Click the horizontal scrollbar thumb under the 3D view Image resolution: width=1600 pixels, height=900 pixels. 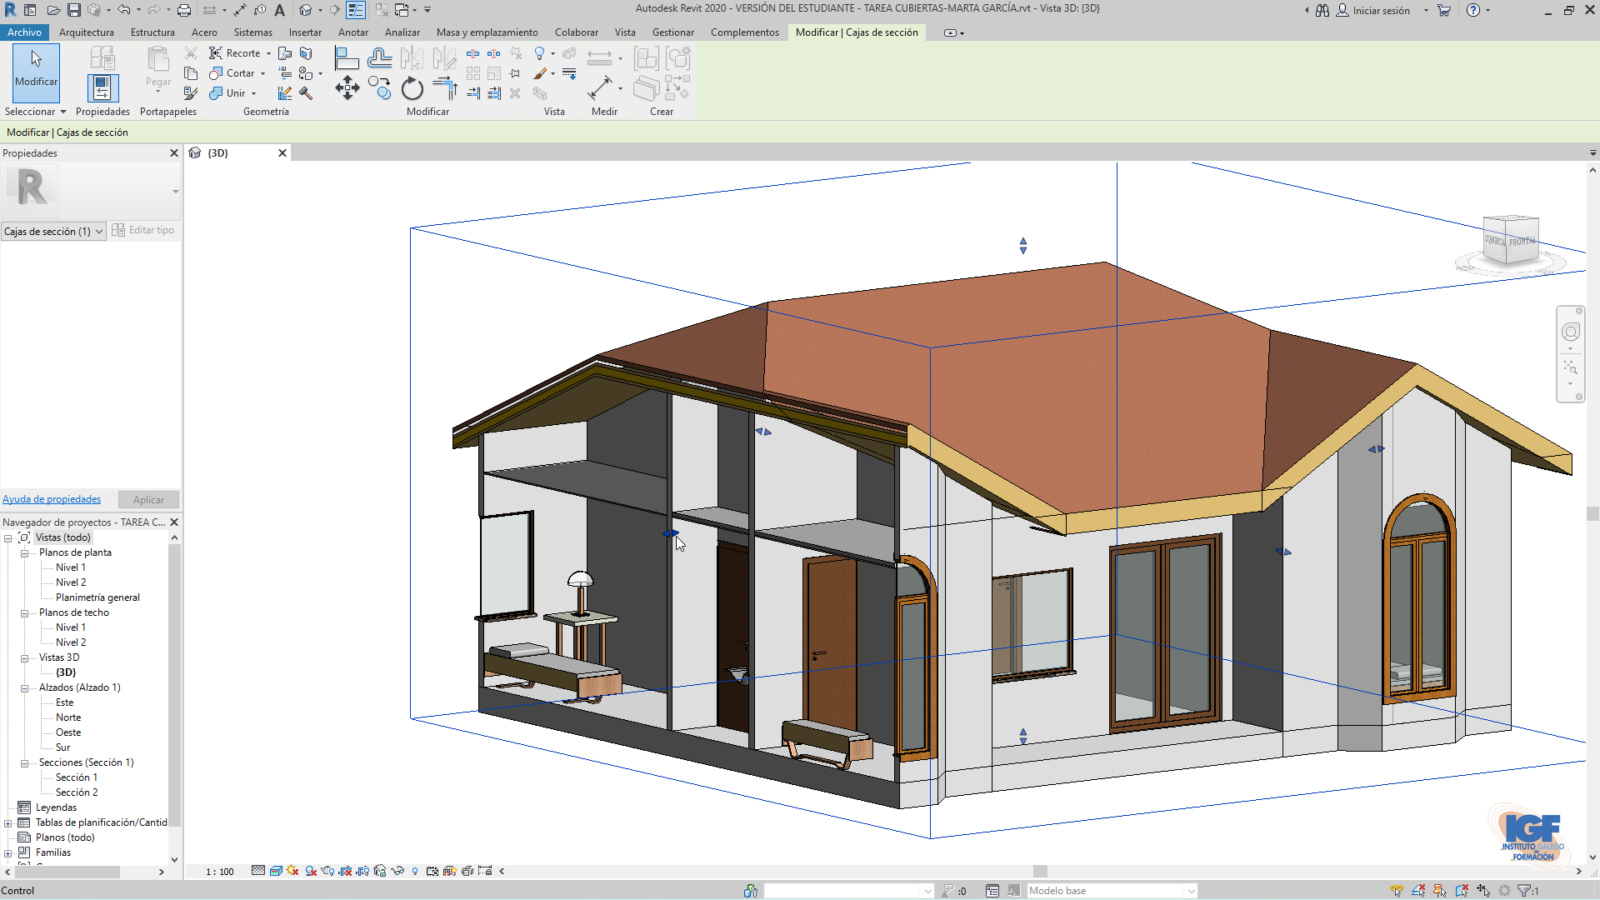point(1040,871)
